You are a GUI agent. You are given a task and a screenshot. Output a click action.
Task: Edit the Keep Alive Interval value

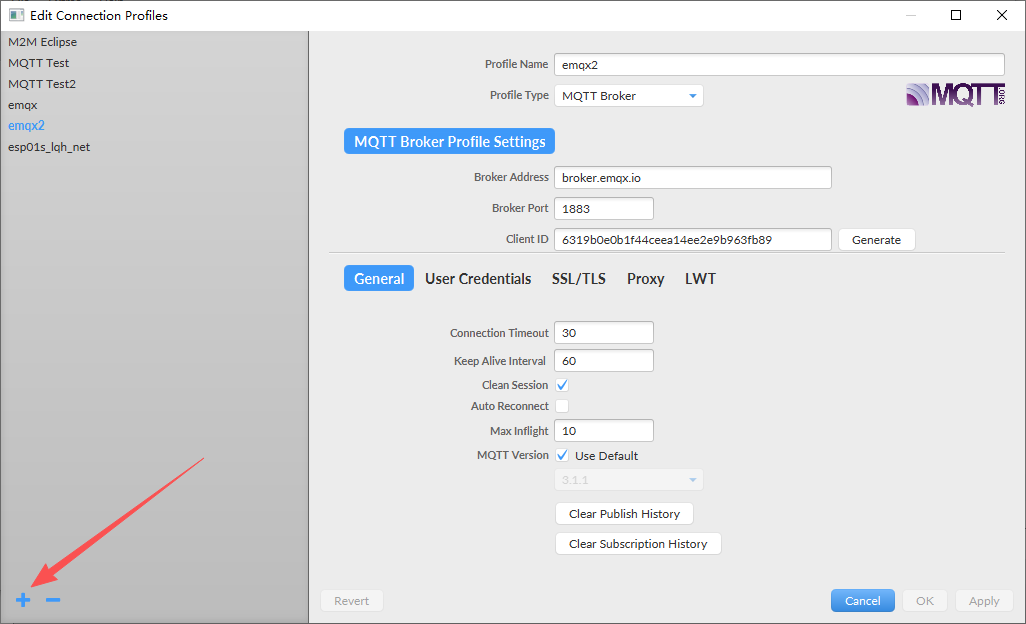point(604,361)
